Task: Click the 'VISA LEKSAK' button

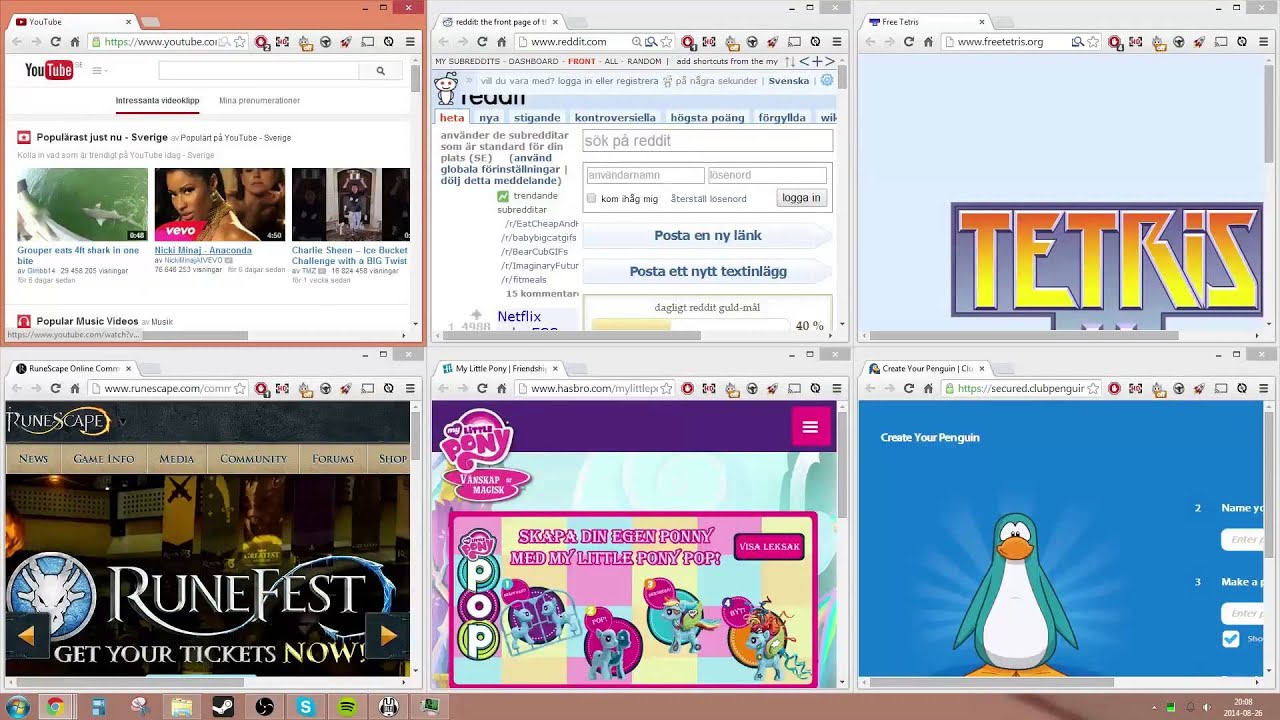Action: coord(768,546)
